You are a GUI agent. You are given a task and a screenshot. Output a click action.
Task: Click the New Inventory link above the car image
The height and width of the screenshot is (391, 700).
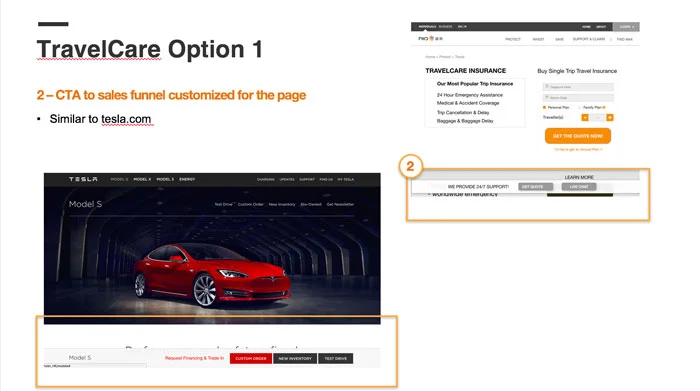[282, 204]
